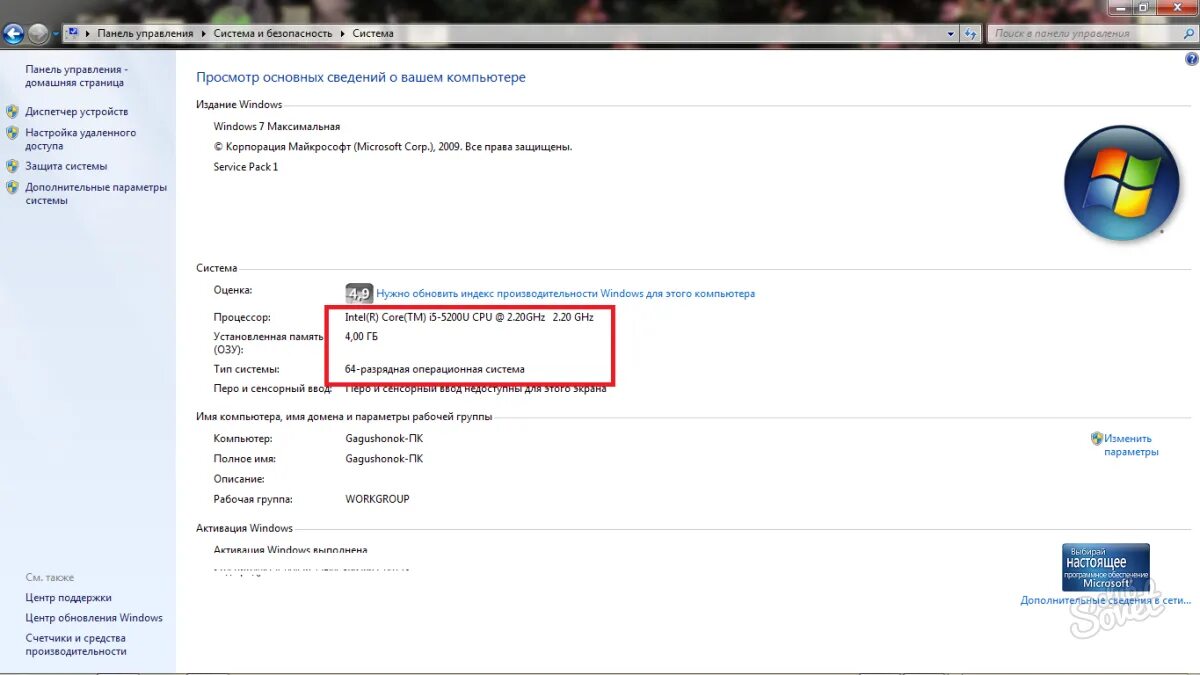The width and height of the screenshot is (1200, 675).
Task: Select the 'Система' breadcrumb
Action: (x=373, y=33)
